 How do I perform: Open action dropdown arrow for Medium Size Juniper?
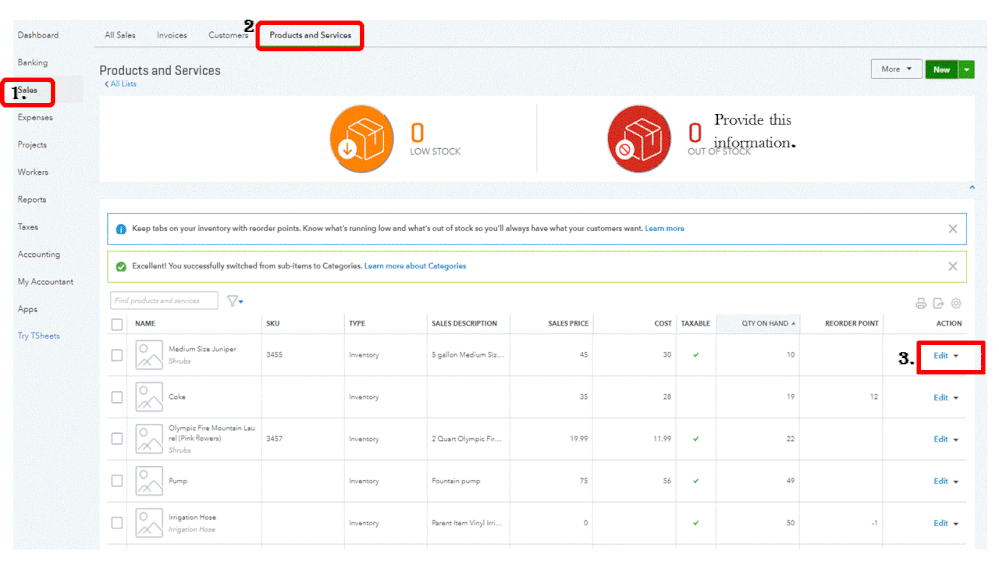click(956, 356)
